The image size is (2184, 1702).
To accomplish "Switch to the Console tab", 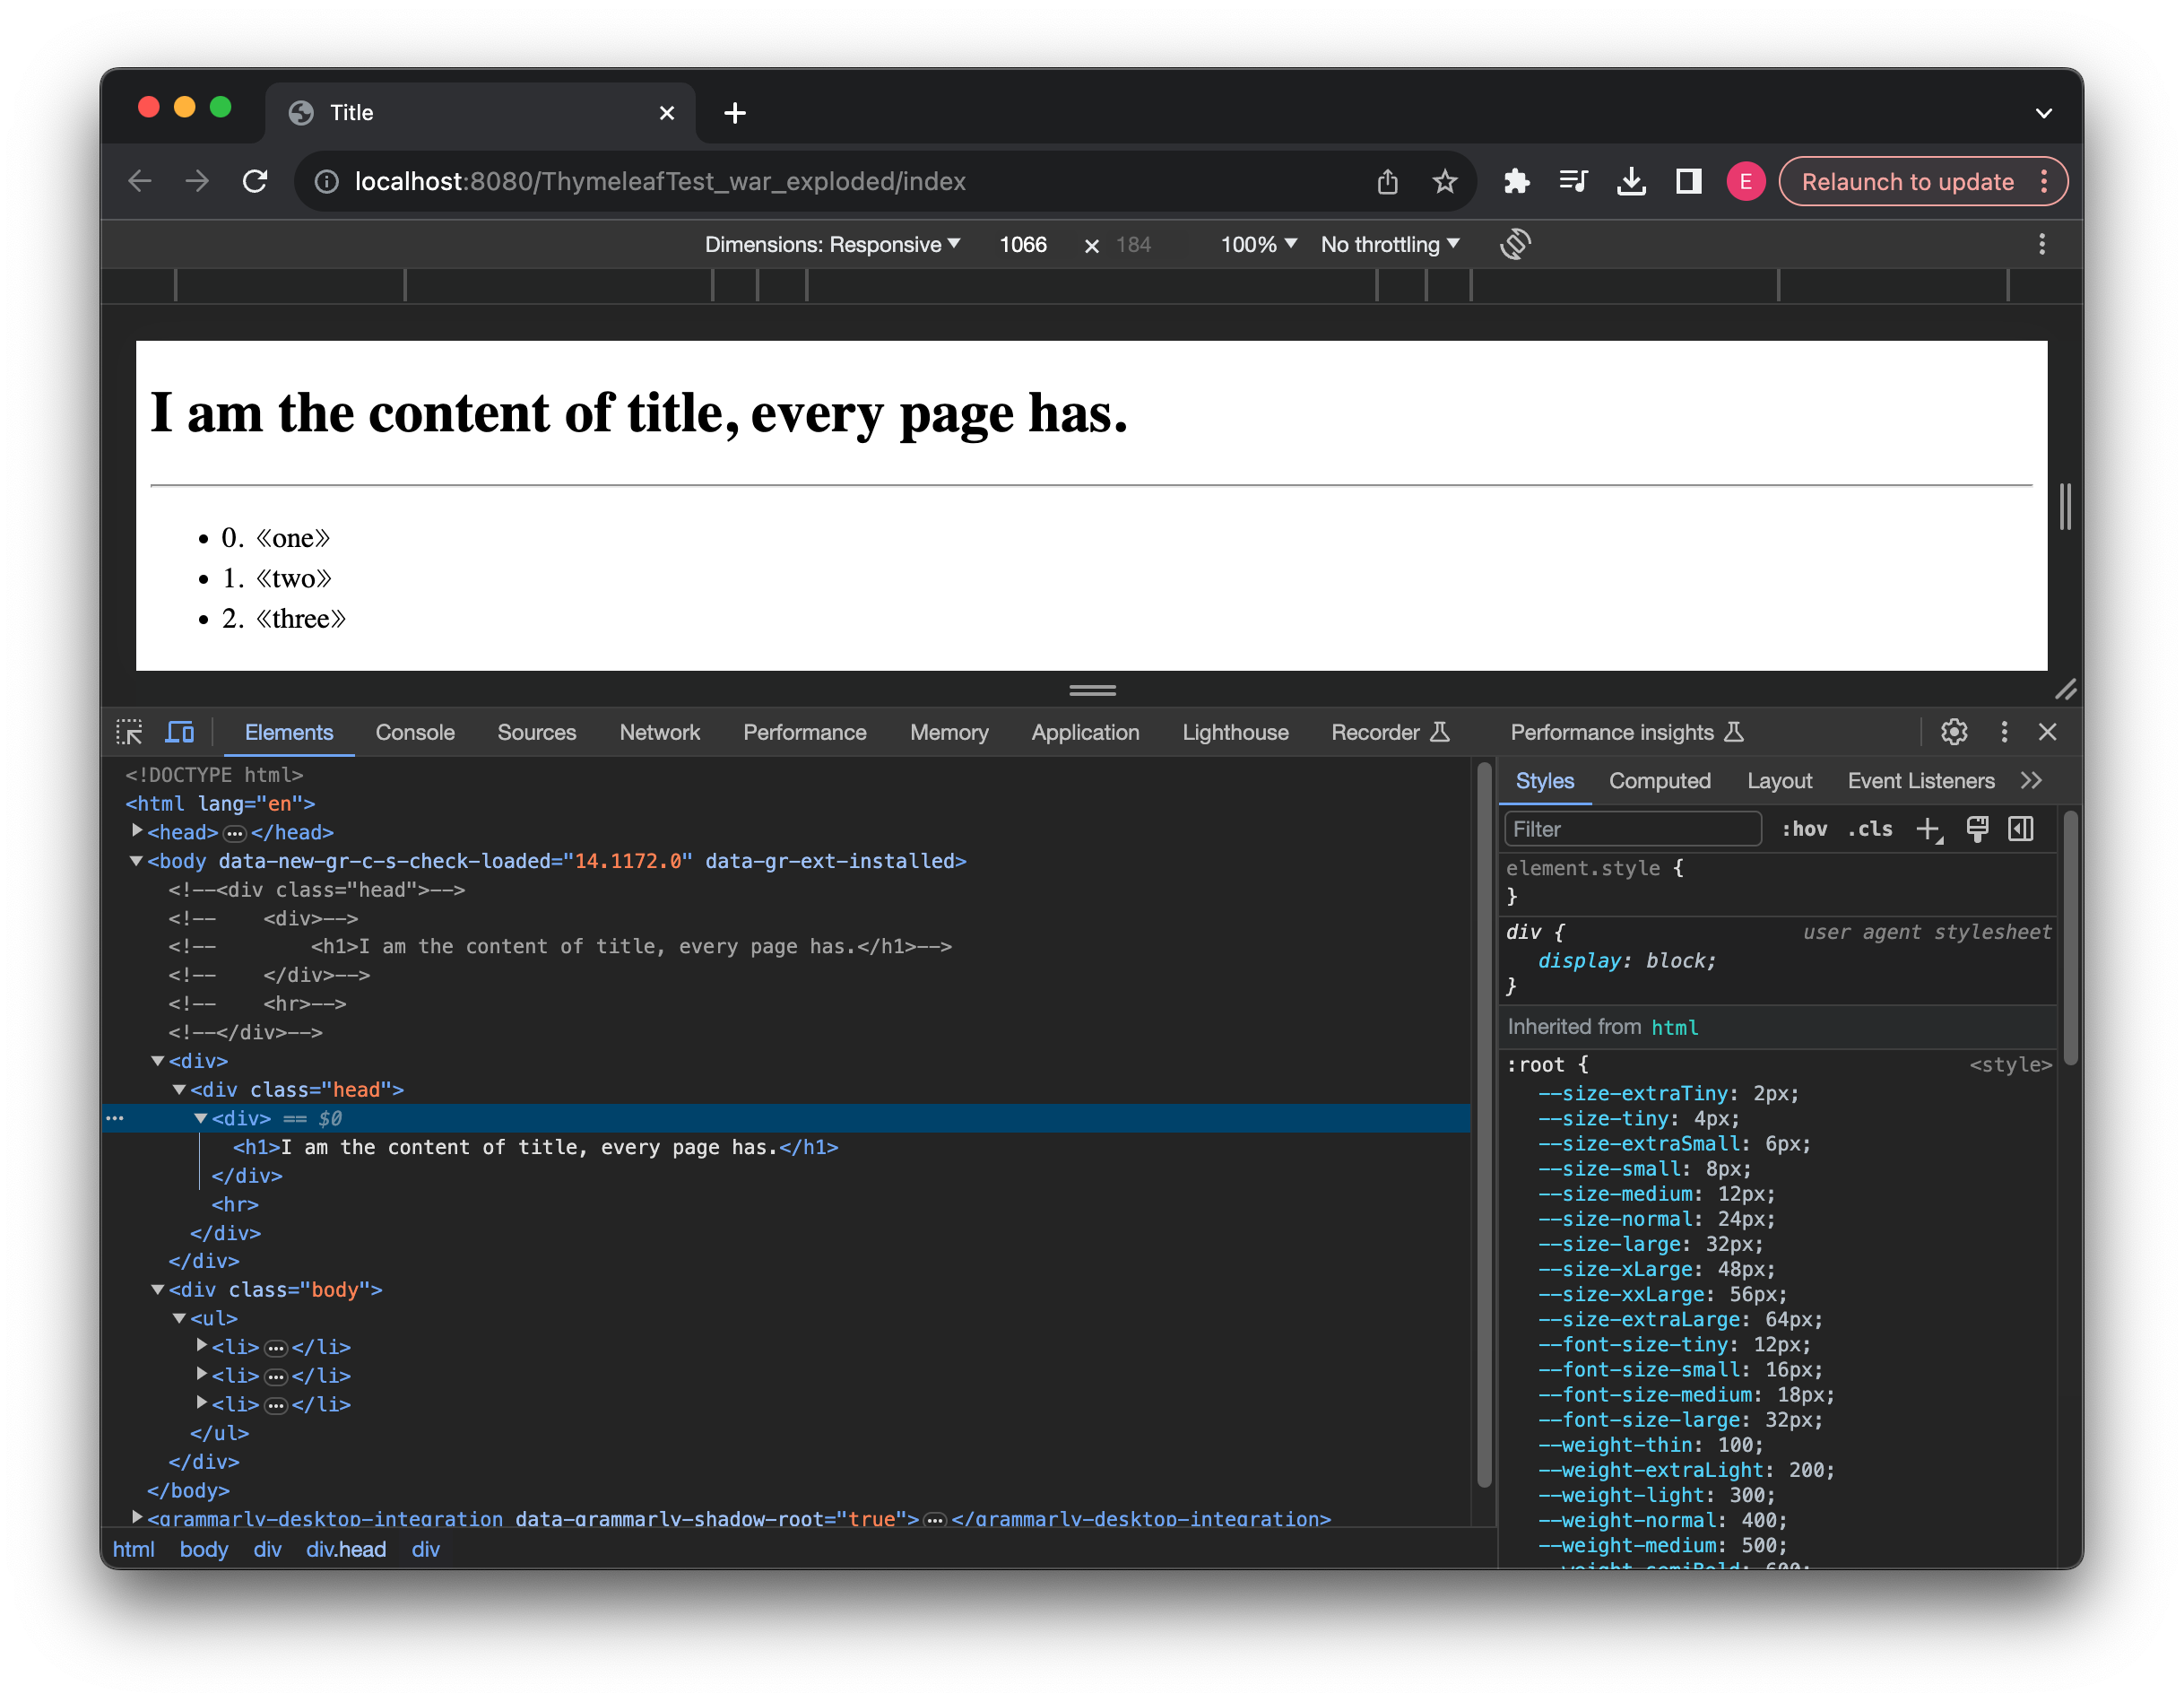I will [415, 733].
